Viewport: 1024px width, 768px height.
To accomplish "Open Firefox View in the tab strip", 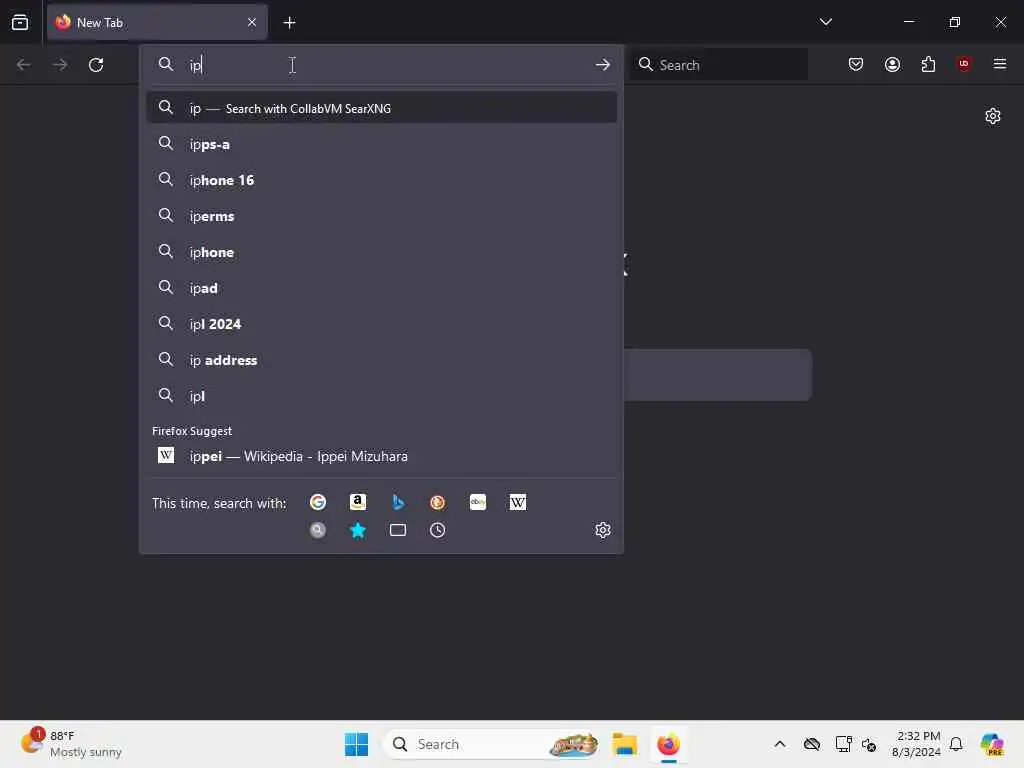I will point(20,22).
